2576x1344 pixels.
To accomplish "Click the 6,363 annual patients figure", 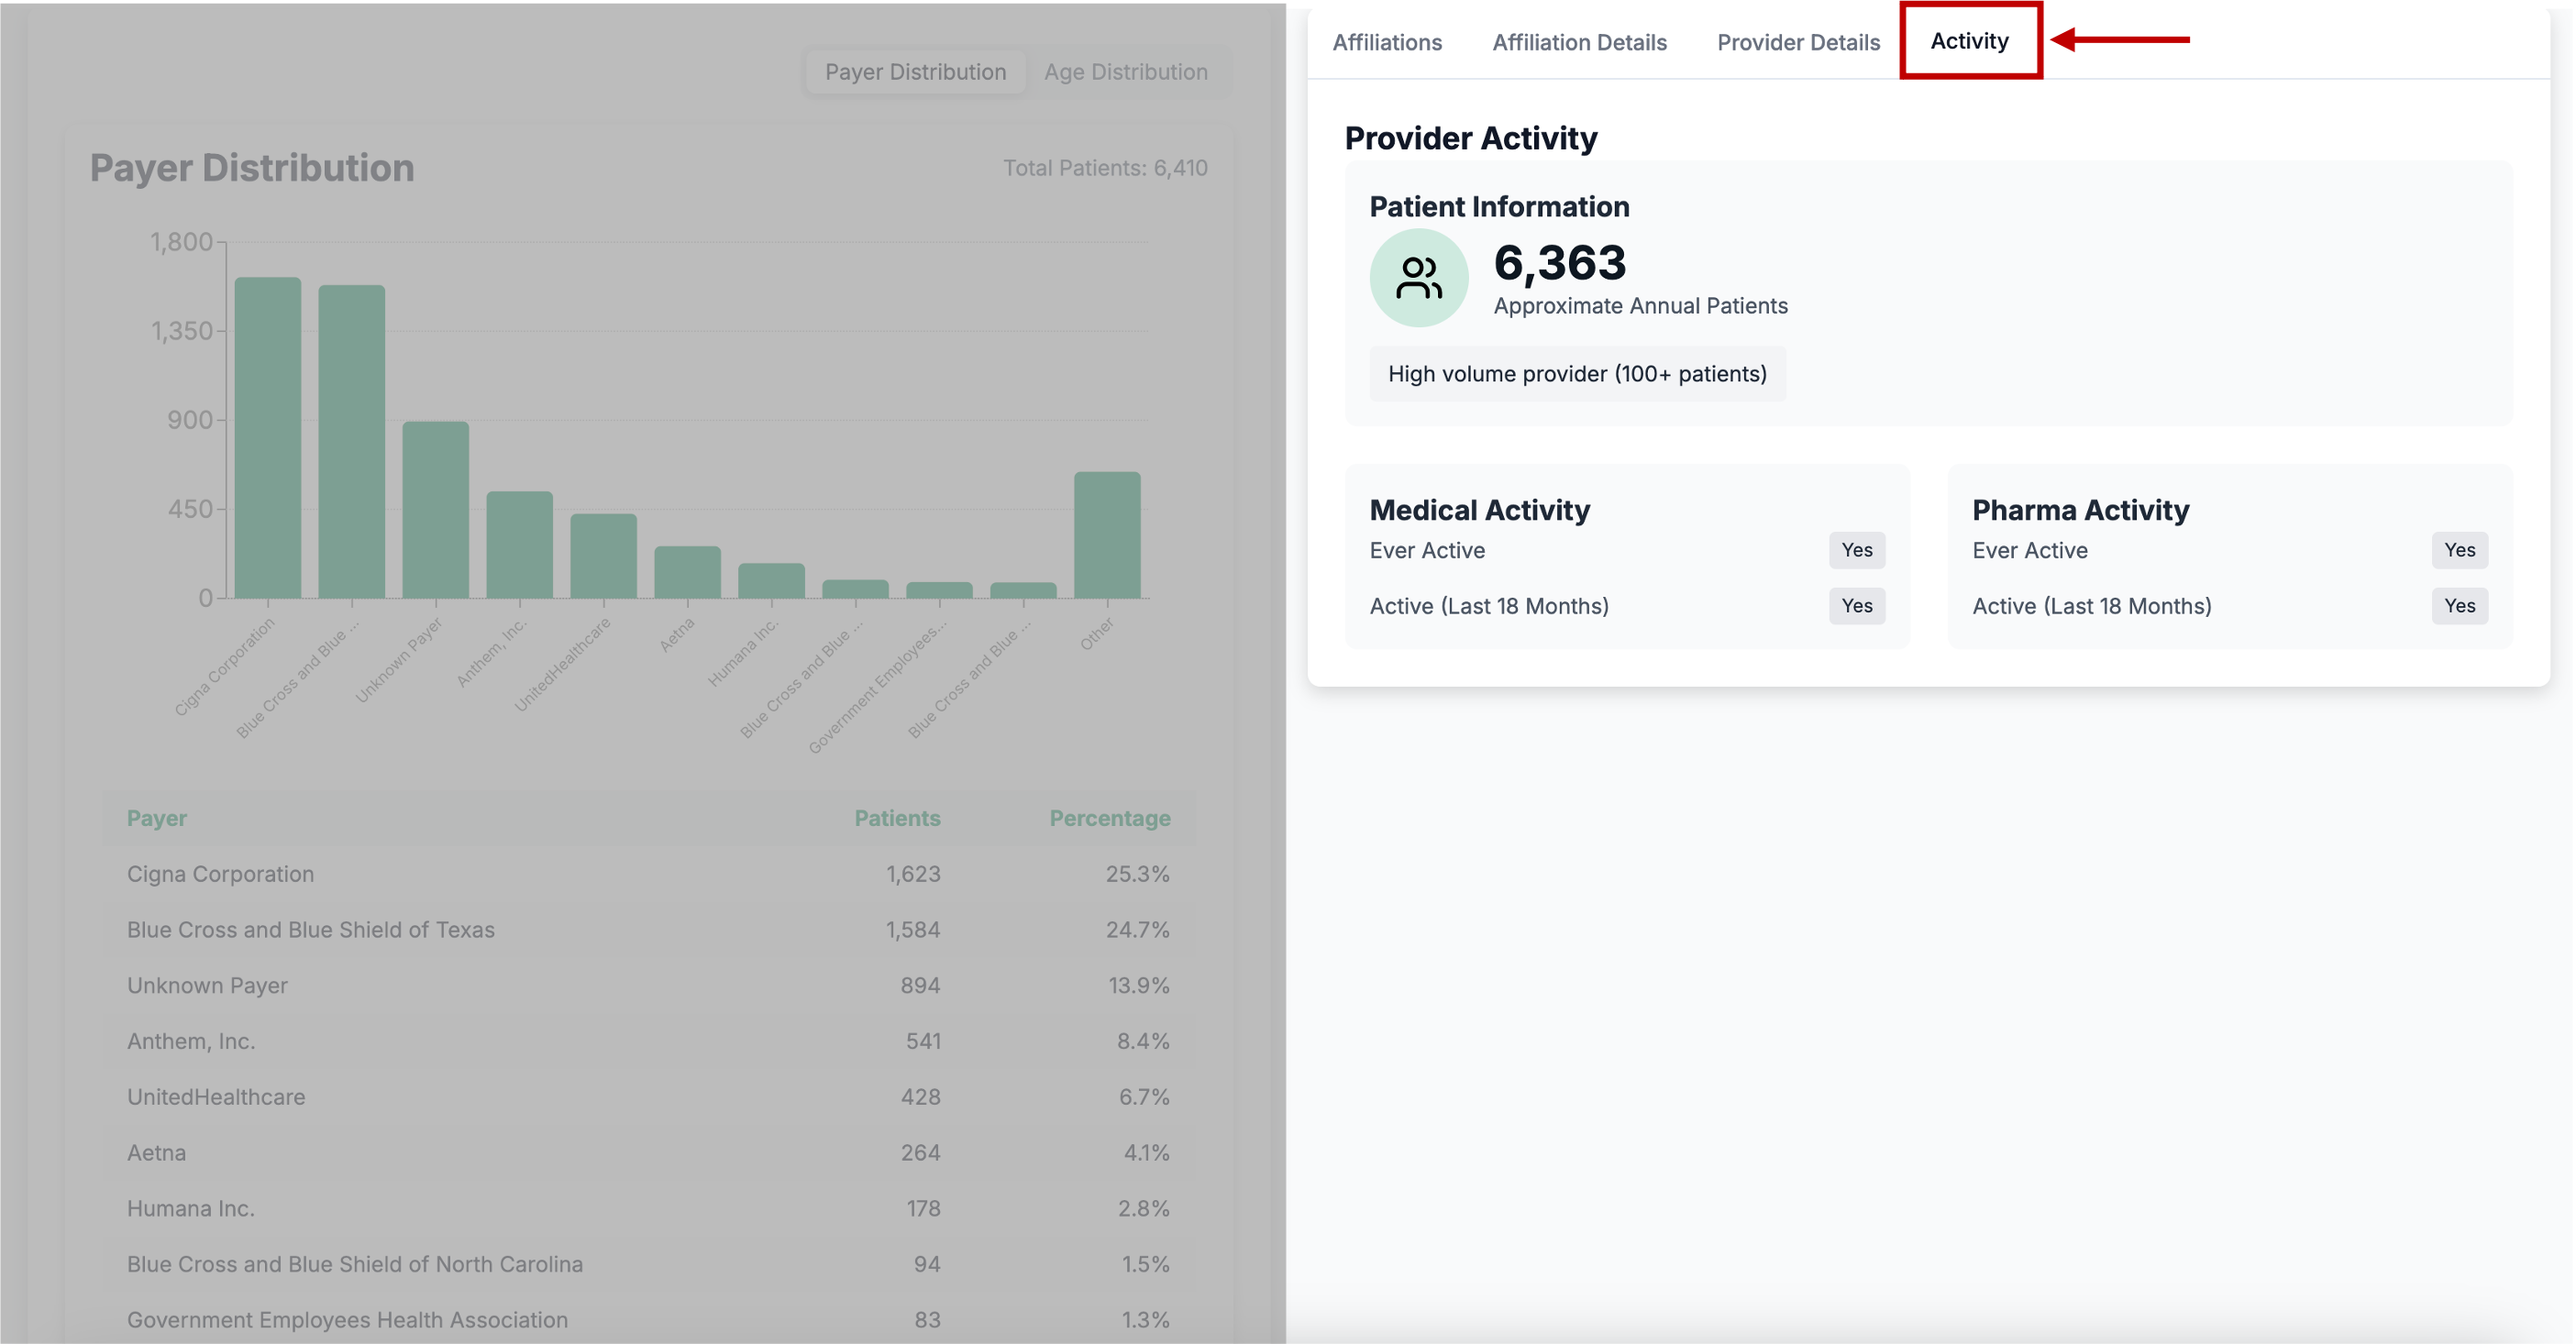I will coord(1559,263).
